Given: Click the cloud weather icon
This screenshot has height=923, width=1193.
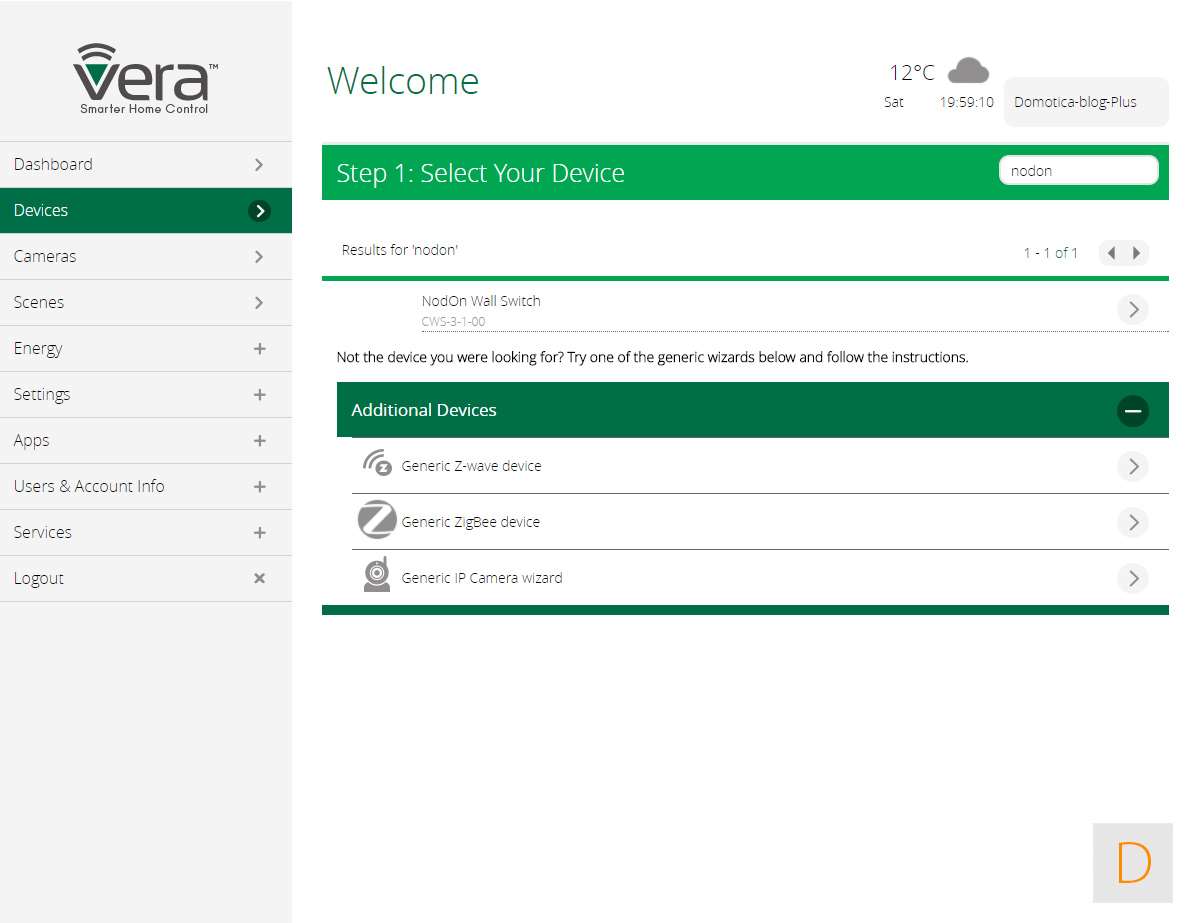Looking at the screenshot, I should click(967, 71).
